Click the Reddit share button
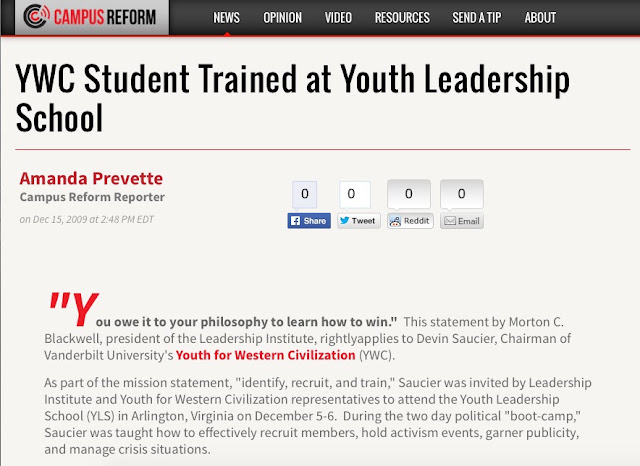The image size is (640, 466). pyautogui.click(x=410, y=221)
